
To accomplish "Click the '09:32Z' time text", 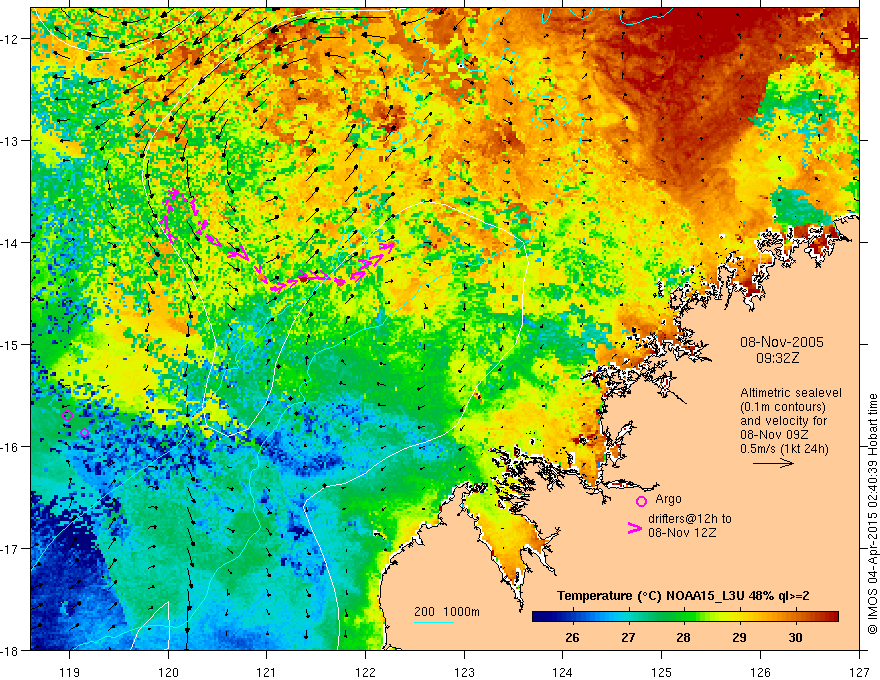I will [777, 358].
